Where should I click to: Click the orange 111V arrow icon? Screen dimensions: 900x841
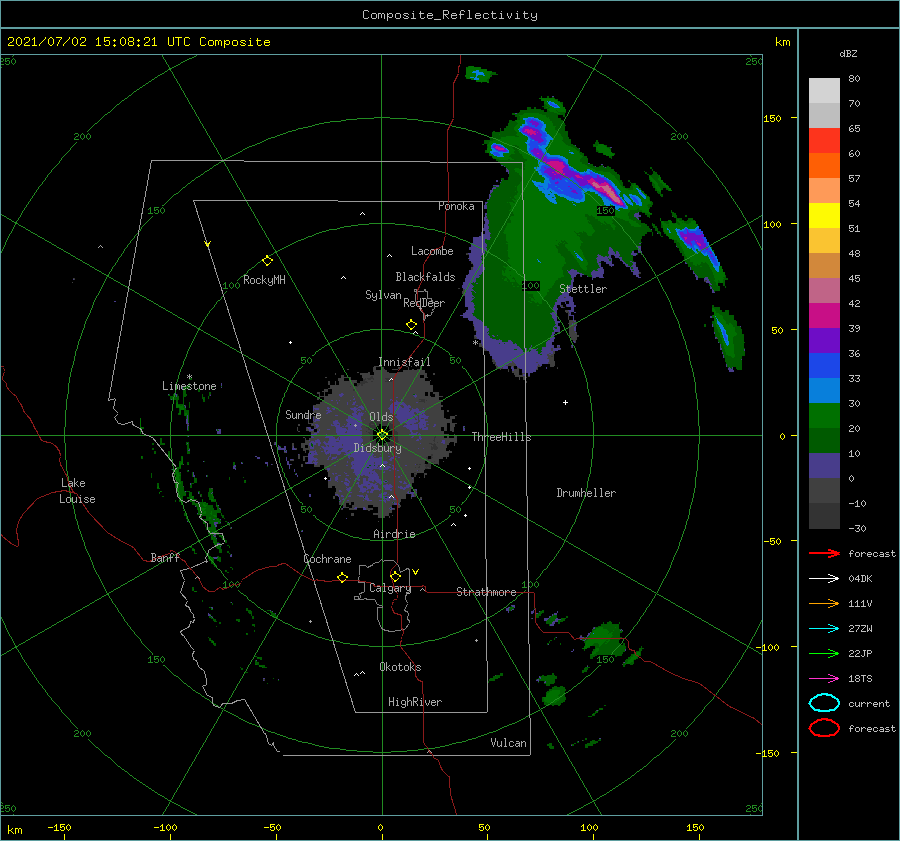tap(824, 603)
